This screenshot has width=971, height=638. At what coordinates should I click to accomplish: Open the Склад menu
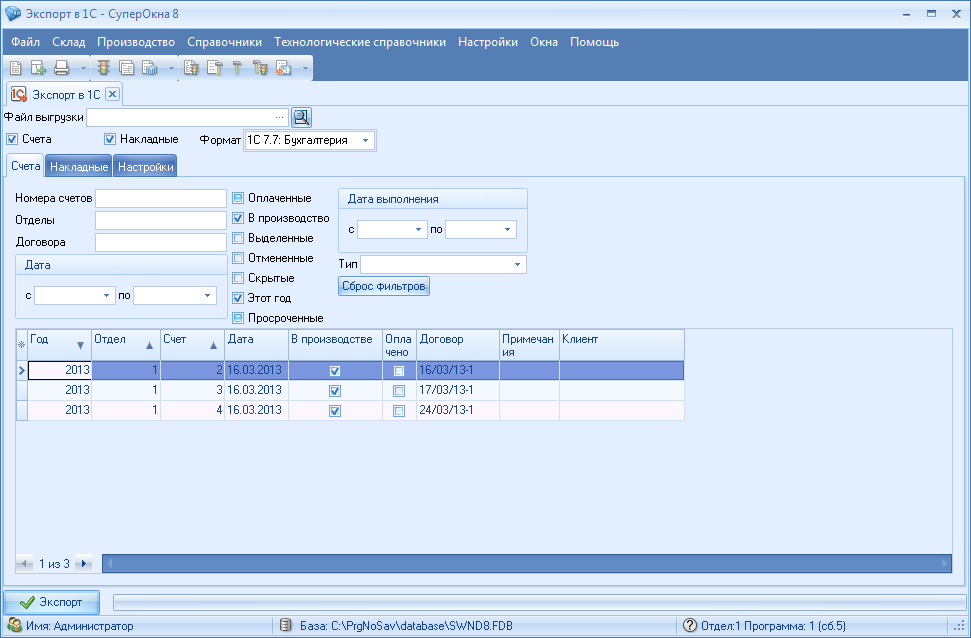click(x=69, y=42)
